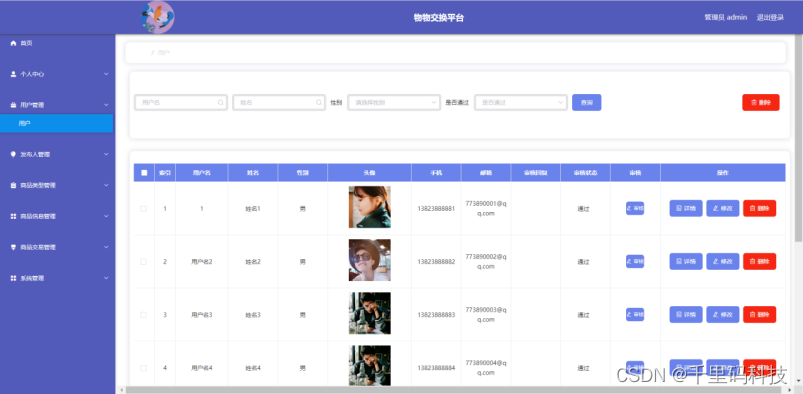Expand the 商品信息管理 menu chevron
This screenshot has height=394, width=803.
click(x=106, y=216)
